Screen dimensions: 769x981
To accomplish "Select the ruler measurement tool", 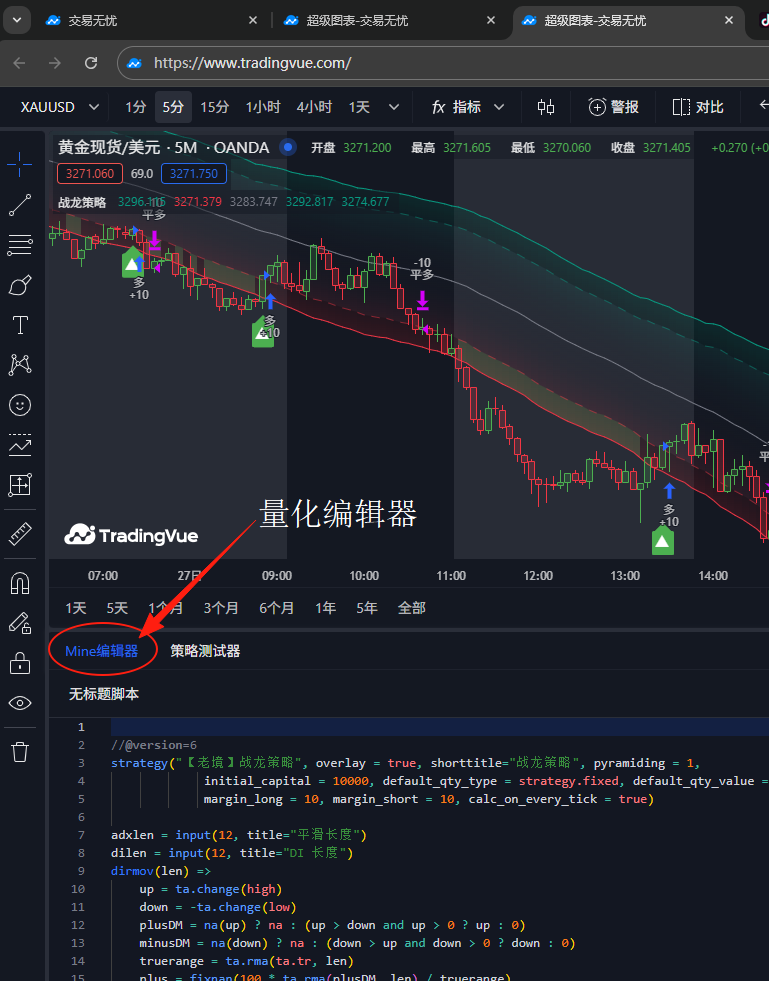I will pyautogui.click(x=19, y=534).
